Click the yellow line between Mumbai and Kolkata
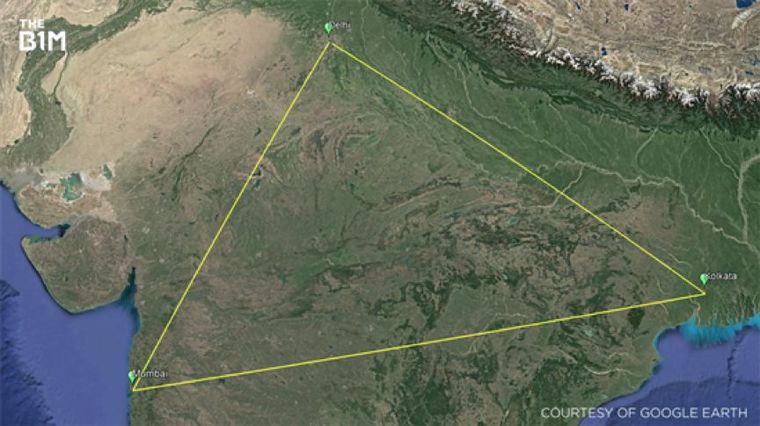The image size is (760, 426). click(x=419, y=342)
